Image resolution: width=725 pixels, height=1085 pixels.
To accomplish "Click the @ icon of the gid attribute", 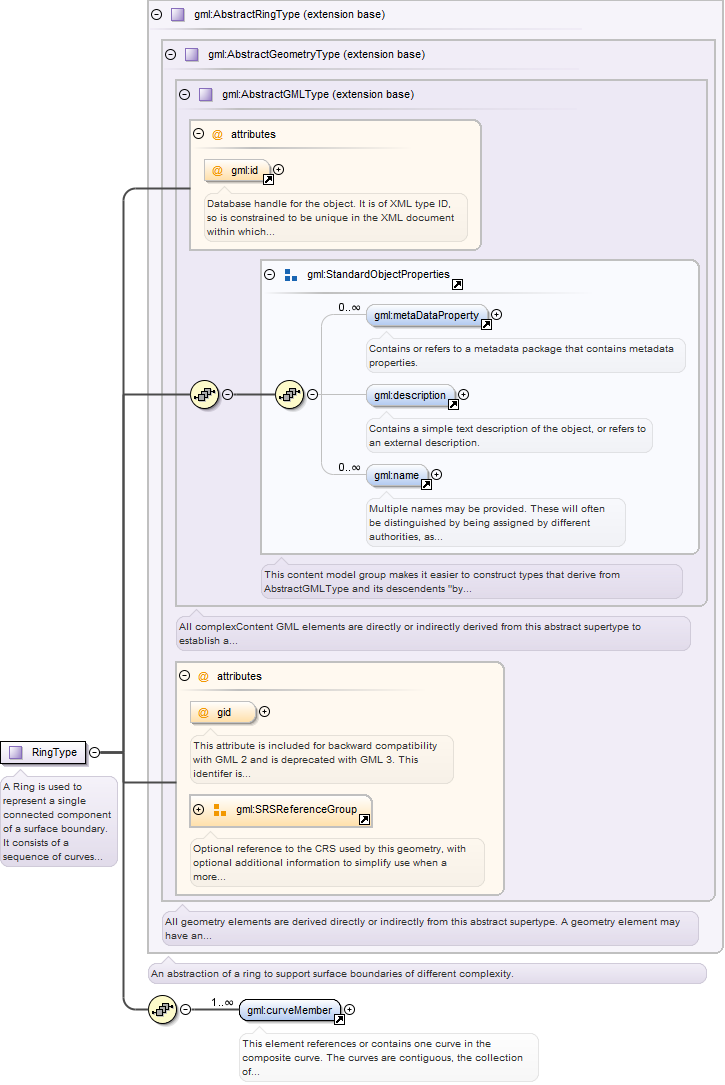I will (203, 713).
